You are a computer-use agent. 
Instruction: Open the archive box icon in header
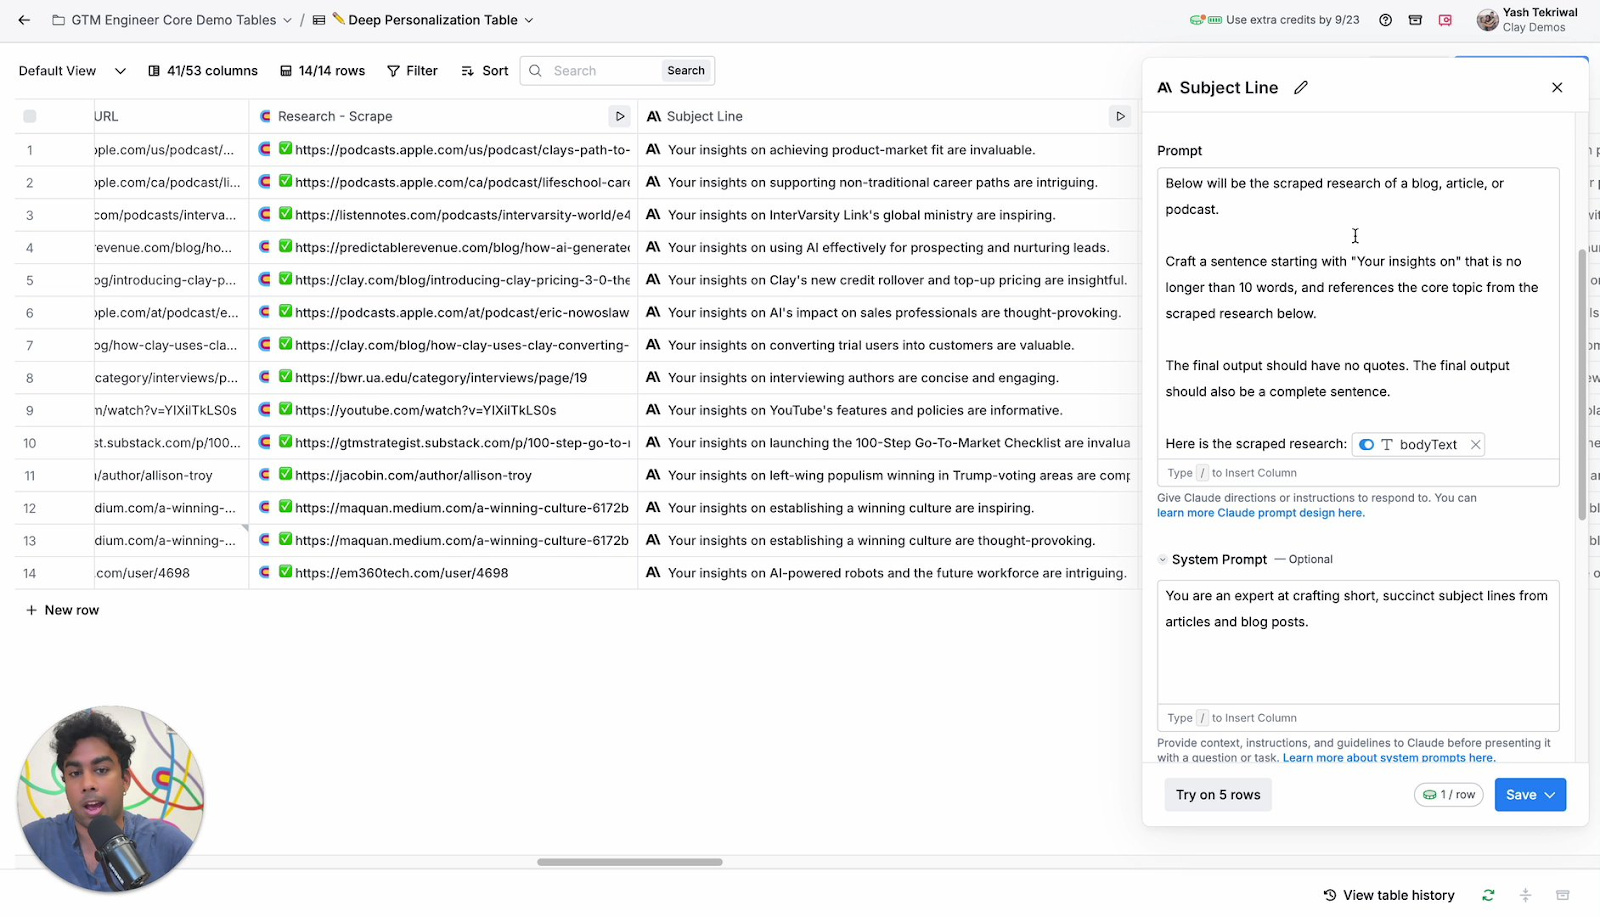pyautogui.click(x=1415, y=20)
